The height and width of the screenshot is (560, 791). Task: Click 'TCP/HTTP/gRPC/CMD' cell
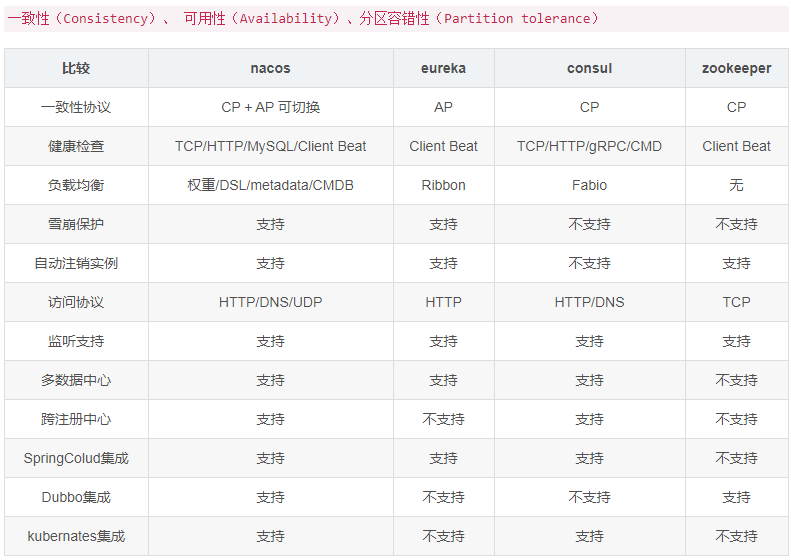(589, 146)
